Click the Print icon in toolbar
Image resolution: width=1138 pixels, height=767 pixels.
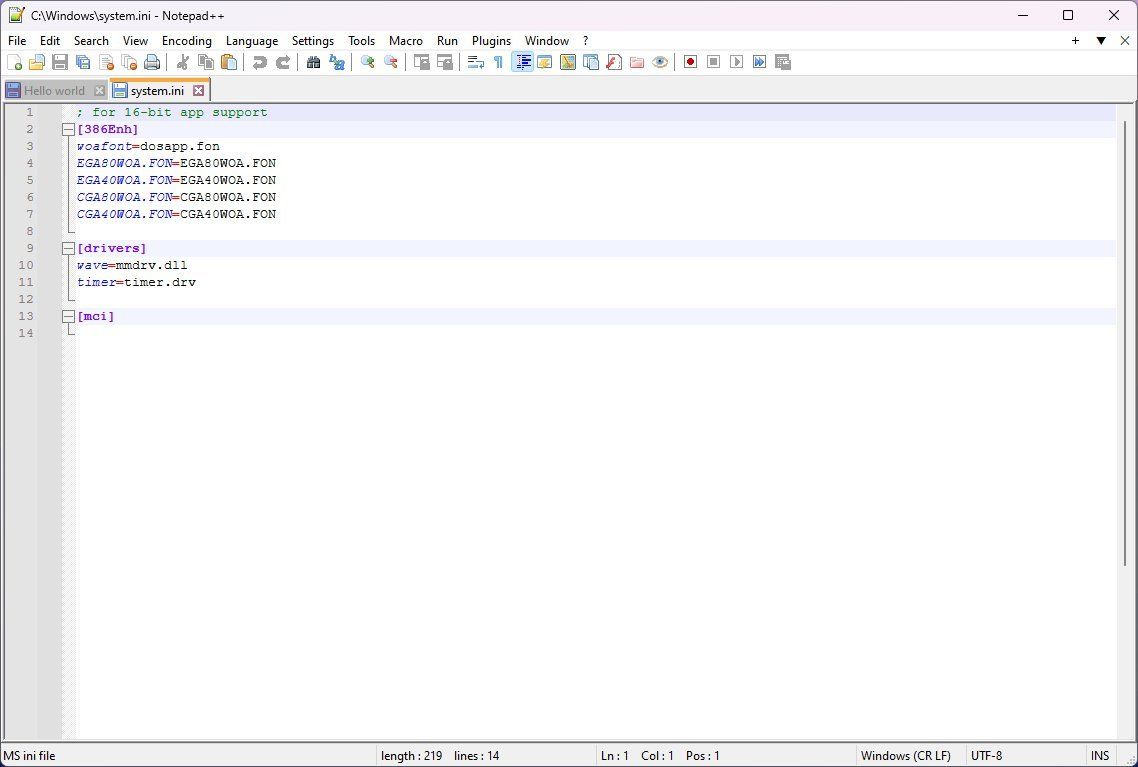(152, 62)
